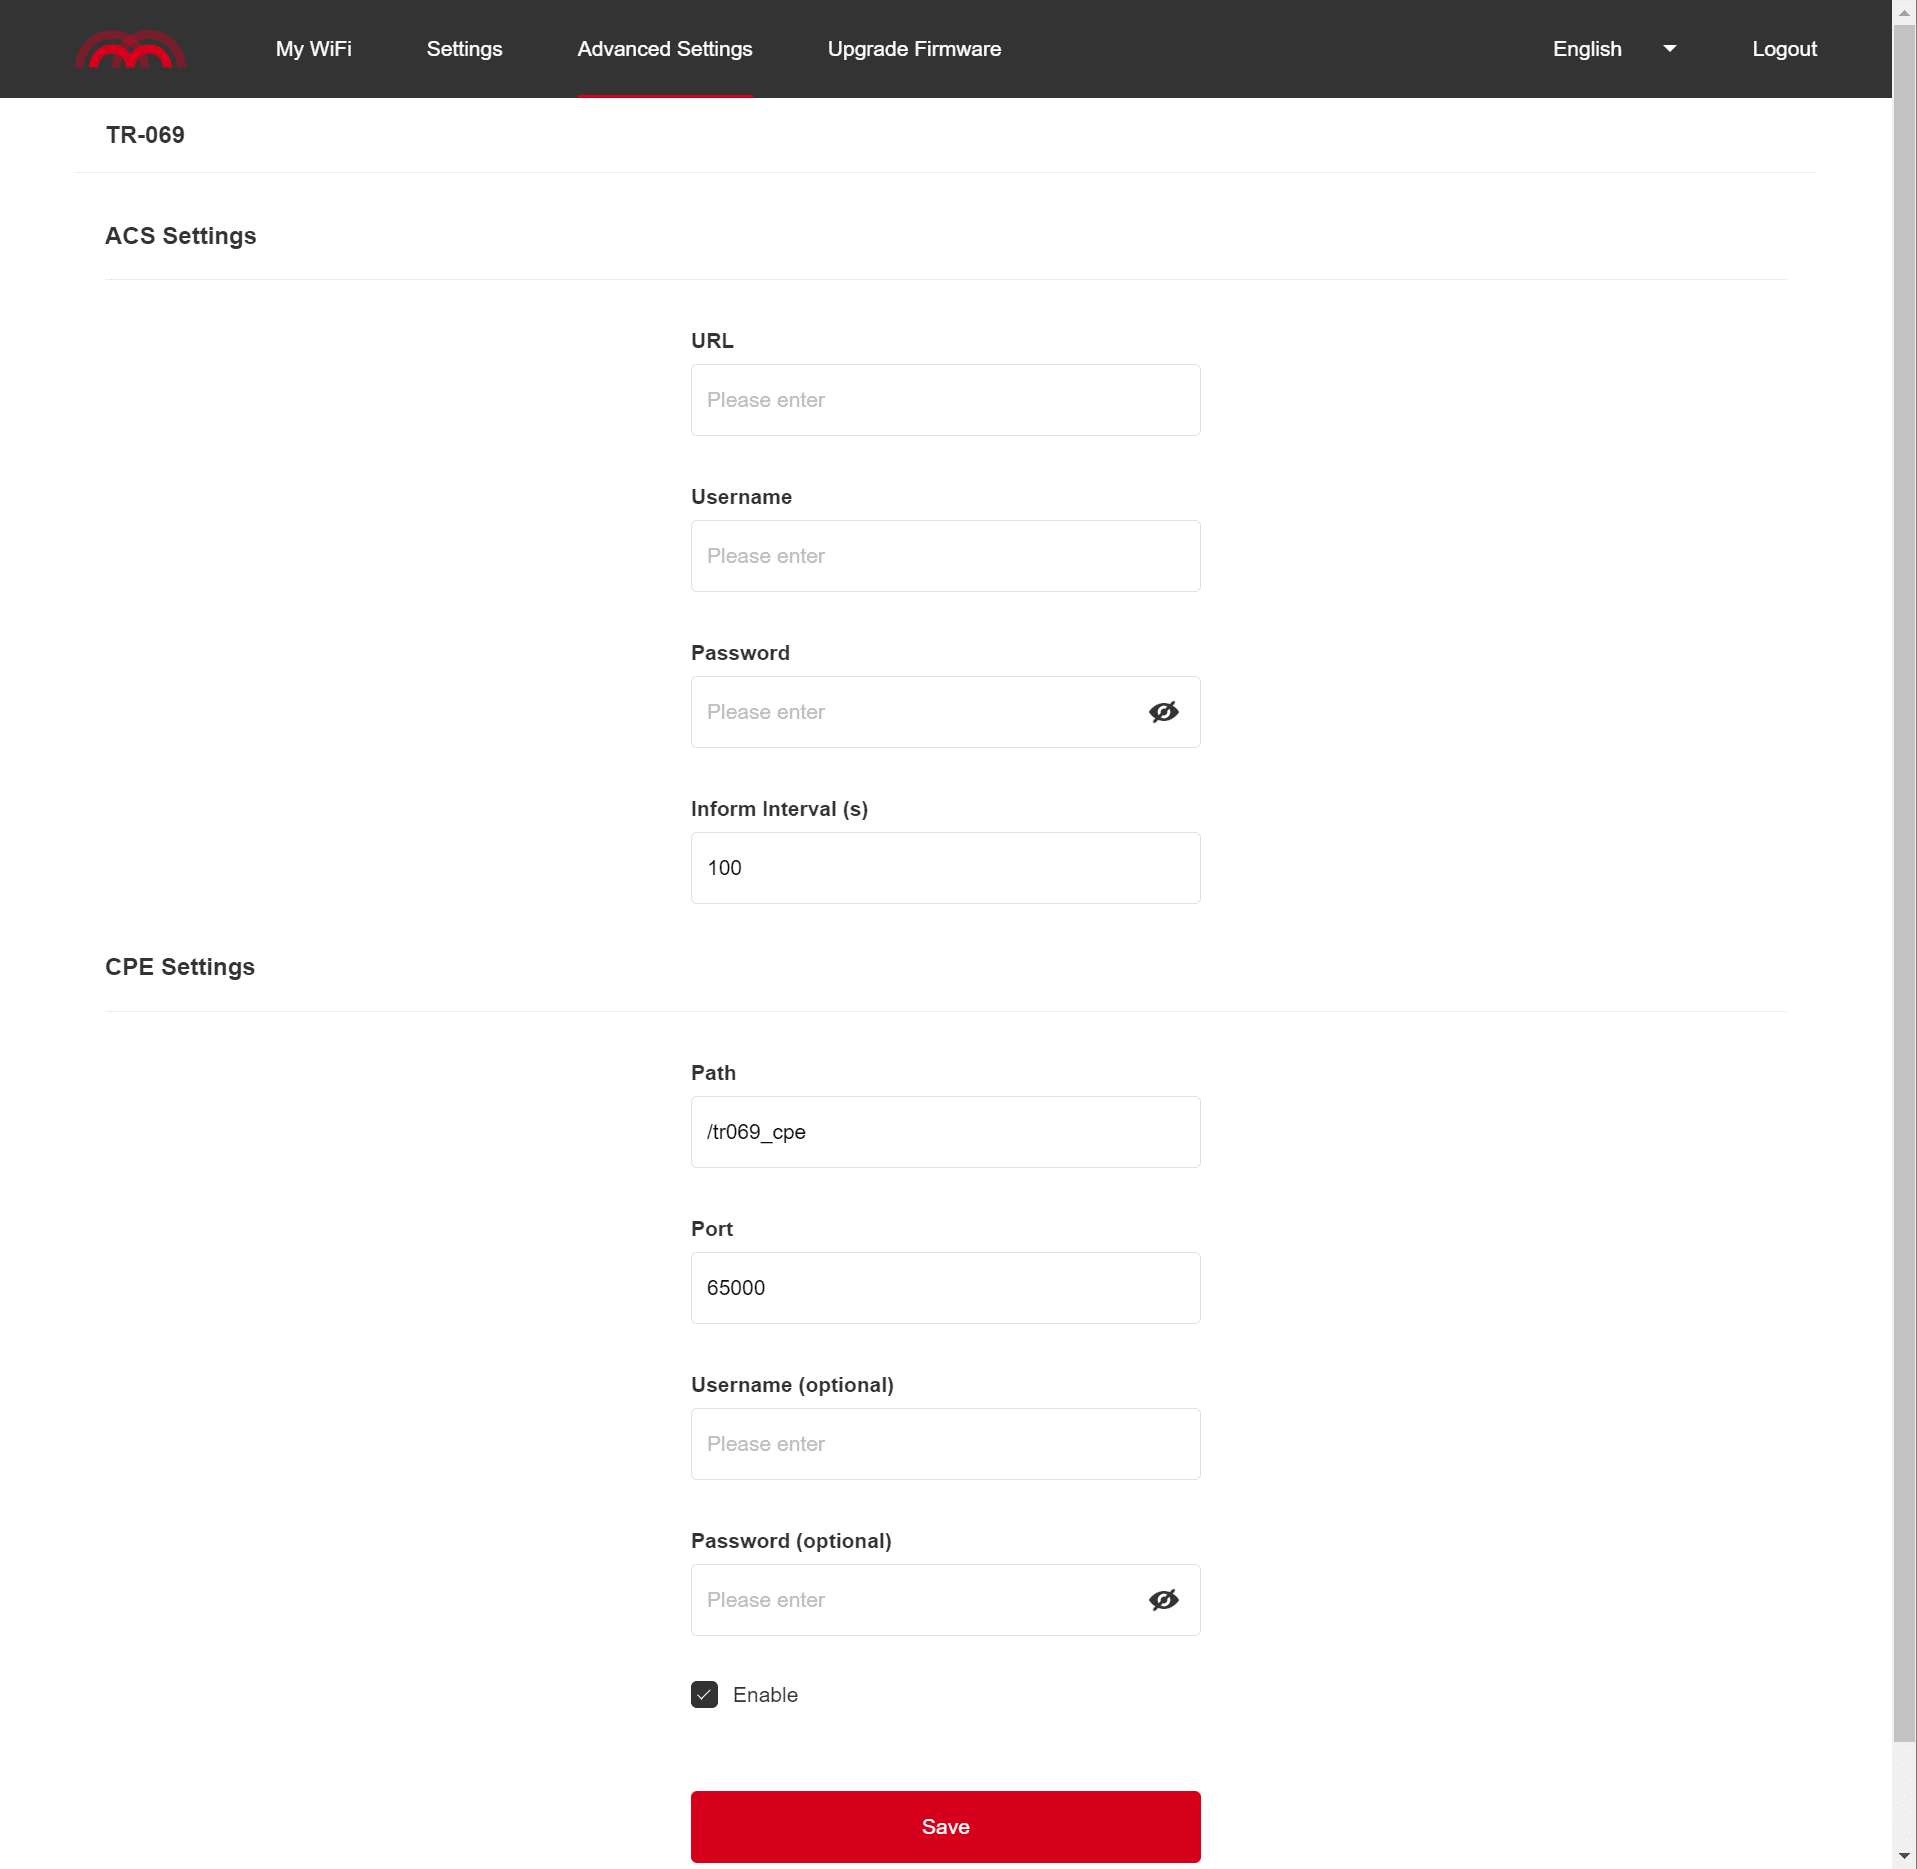Click the Logout link
The image size is (1917, 1869).
[x=1784, y=49]
